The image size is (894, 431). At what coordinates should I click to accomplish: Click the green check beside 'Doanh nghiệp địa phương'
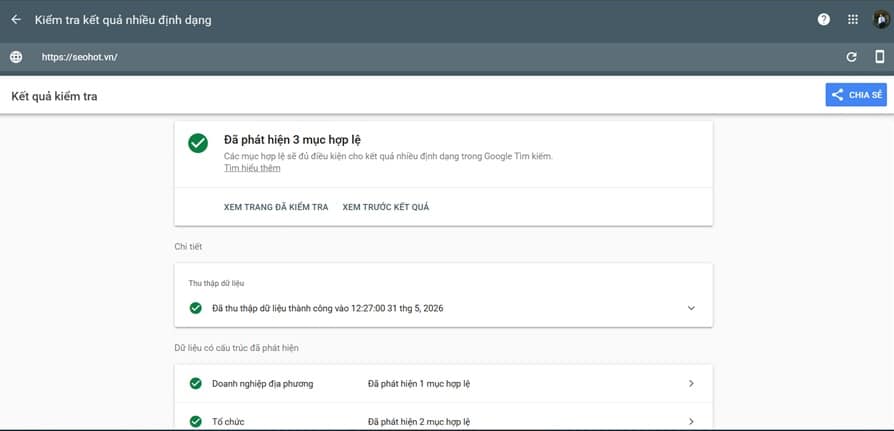tap(196, 384)
